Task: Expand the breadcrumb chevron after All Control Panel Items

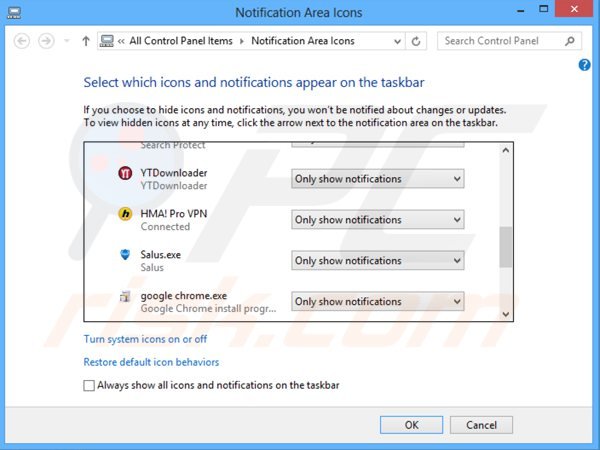Action: coord(241,41)
